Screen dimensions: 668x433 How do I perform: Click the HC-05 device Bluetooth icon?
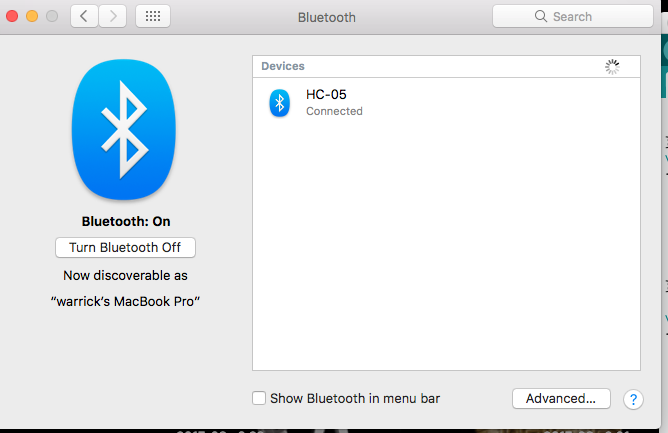coord(279,103)
